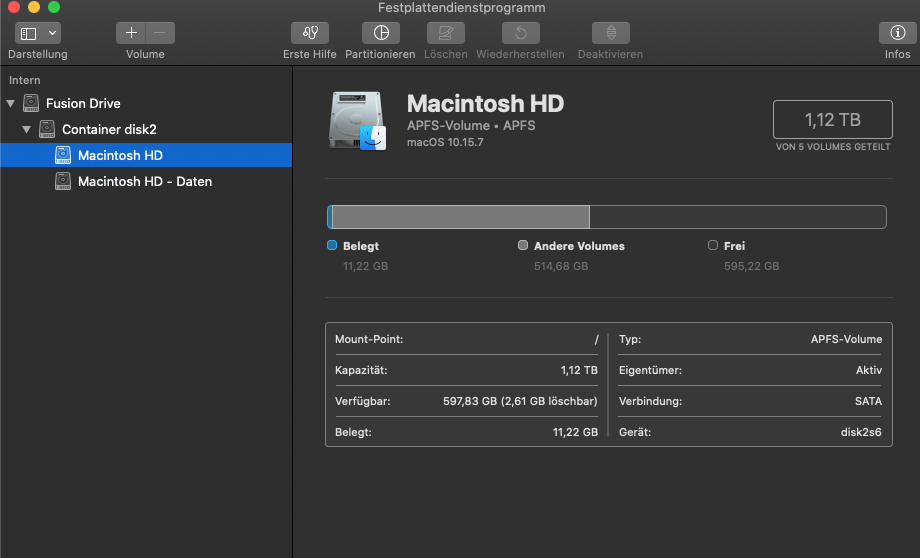Click the blue Belegt legend swatch
The height and width of the screenshot is (558, 920).
pos(332,245)
